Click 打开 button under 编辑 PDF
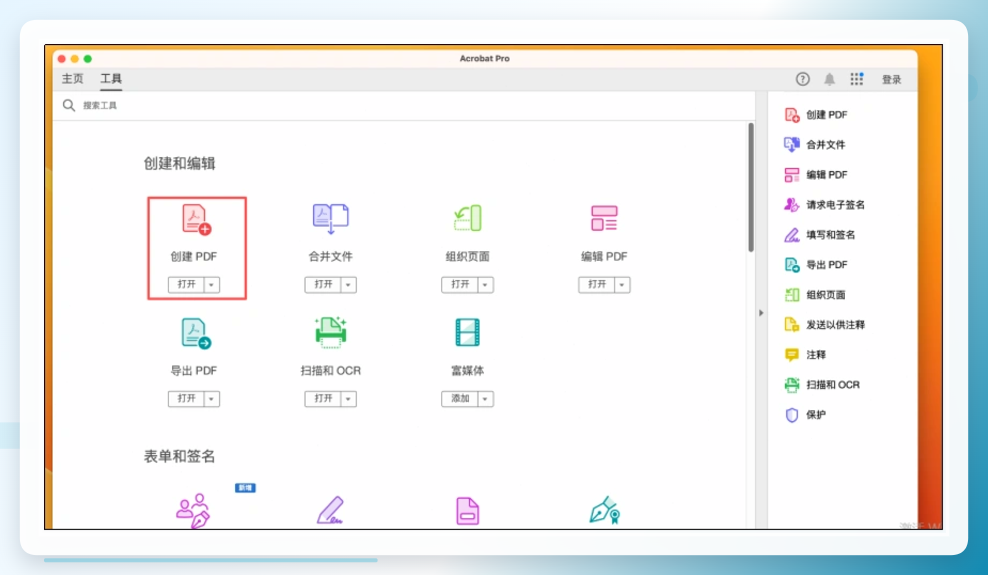Image resolution: width=988 pixels, height=575 pixels. tap(596, 285)
